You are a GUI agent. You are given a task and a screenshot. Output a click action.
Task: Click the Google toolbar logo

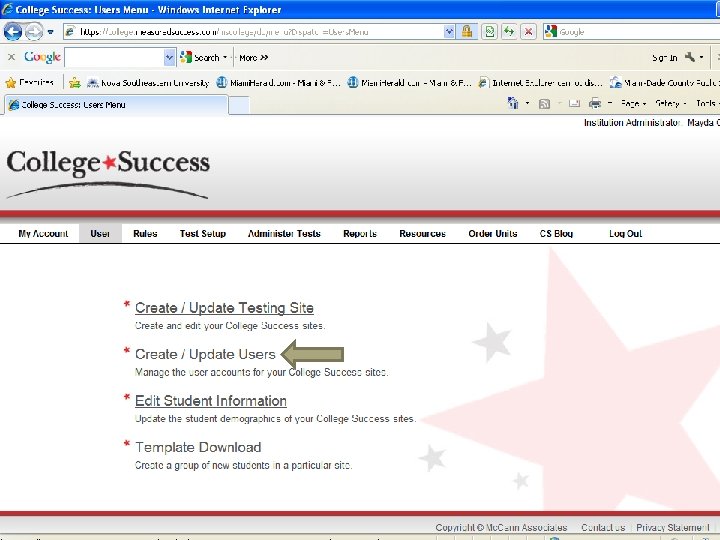[x=42, y=57]
